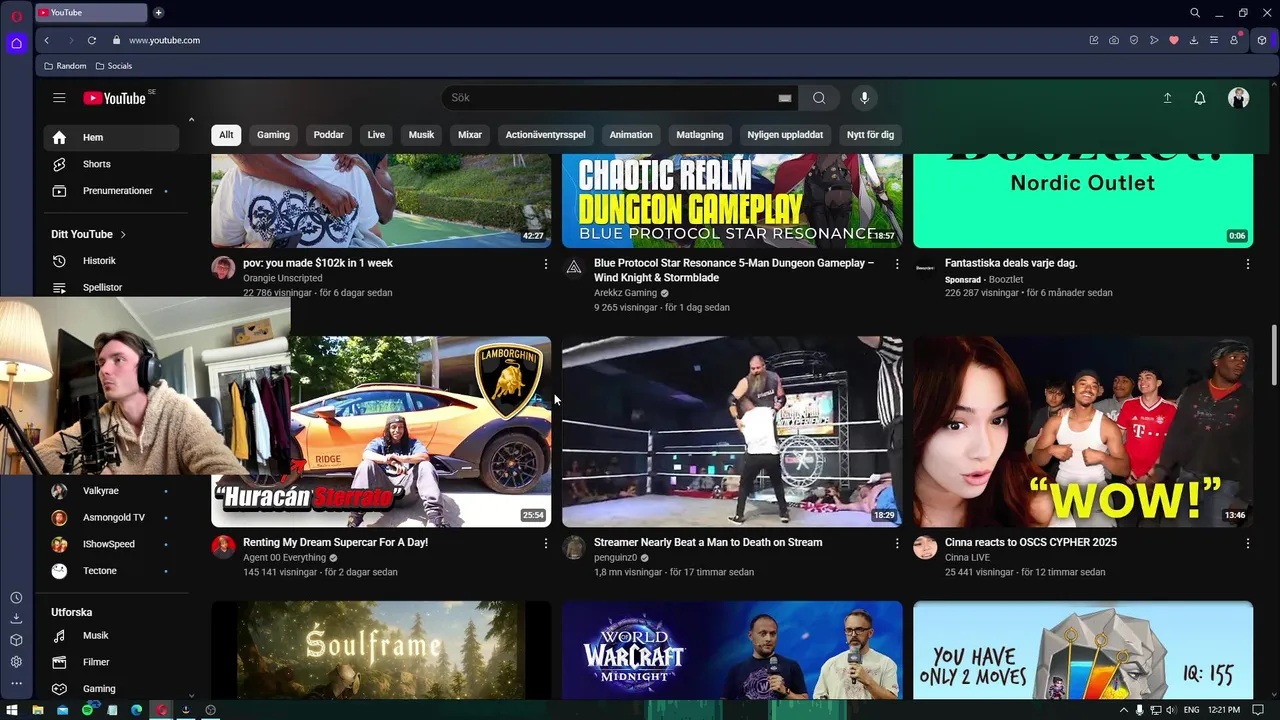
Task: Click the Opera logo menu button
Action: point(16,16)
